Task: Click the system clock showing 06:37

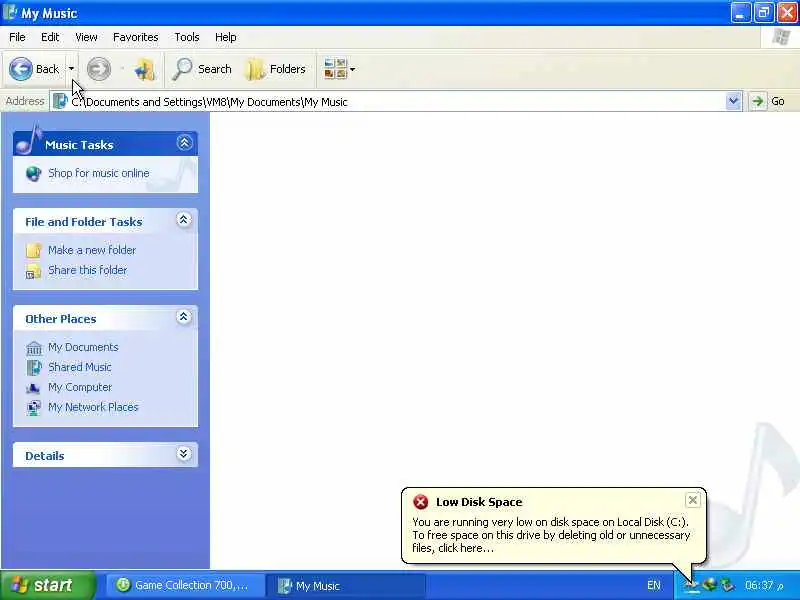Action: [764, 585]
